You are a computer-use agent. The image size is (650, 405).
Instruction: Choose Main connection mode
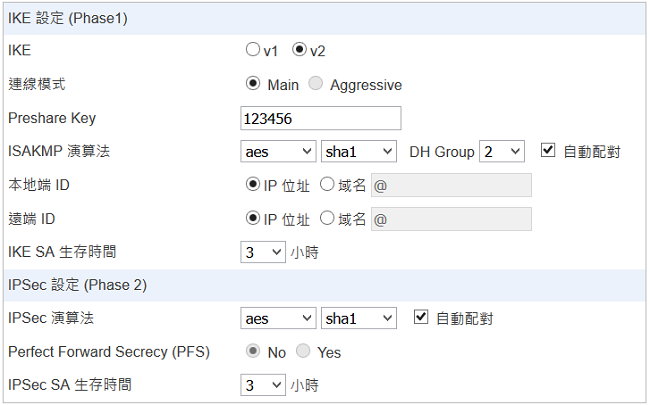tap(252, 84)
